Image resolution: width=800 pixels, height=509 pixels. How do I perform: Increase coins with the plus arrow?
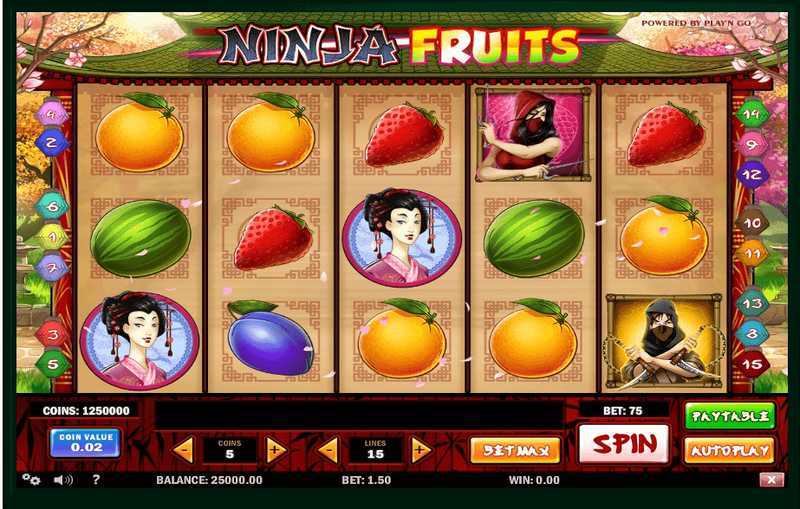[x=276, y=450]
